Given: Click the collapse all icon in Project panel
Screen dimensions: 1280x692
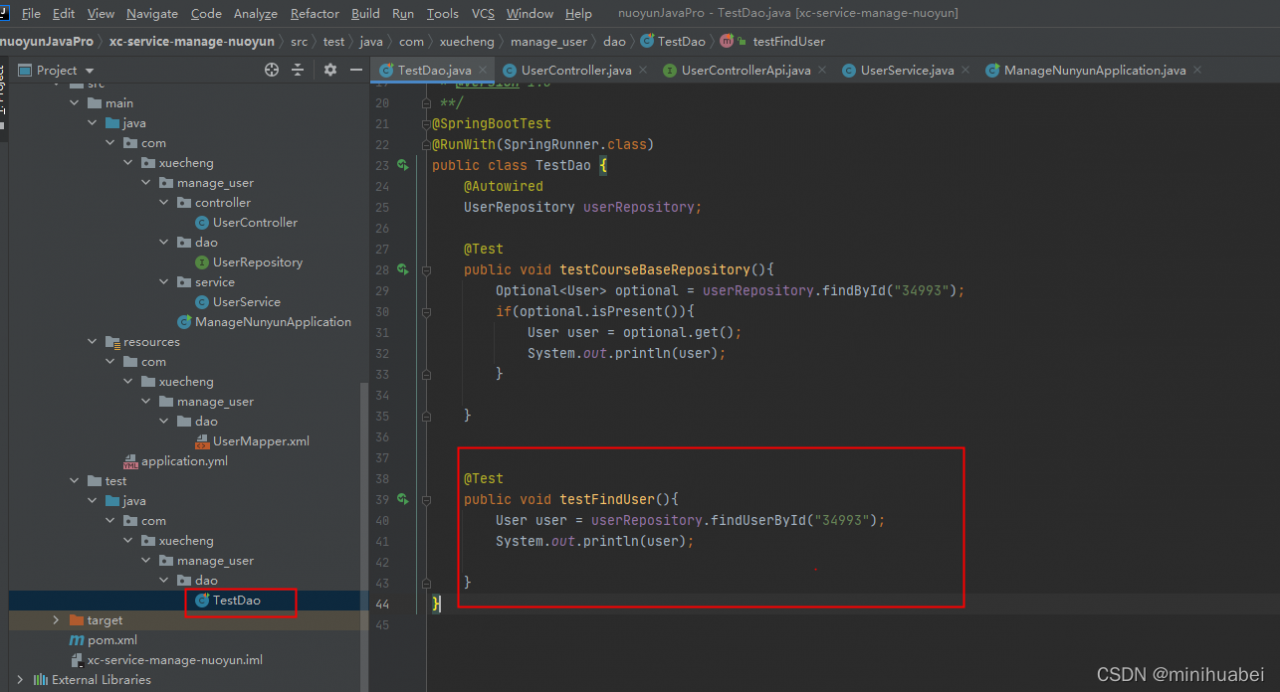Looking at the screenshot, I should [297, 70].
